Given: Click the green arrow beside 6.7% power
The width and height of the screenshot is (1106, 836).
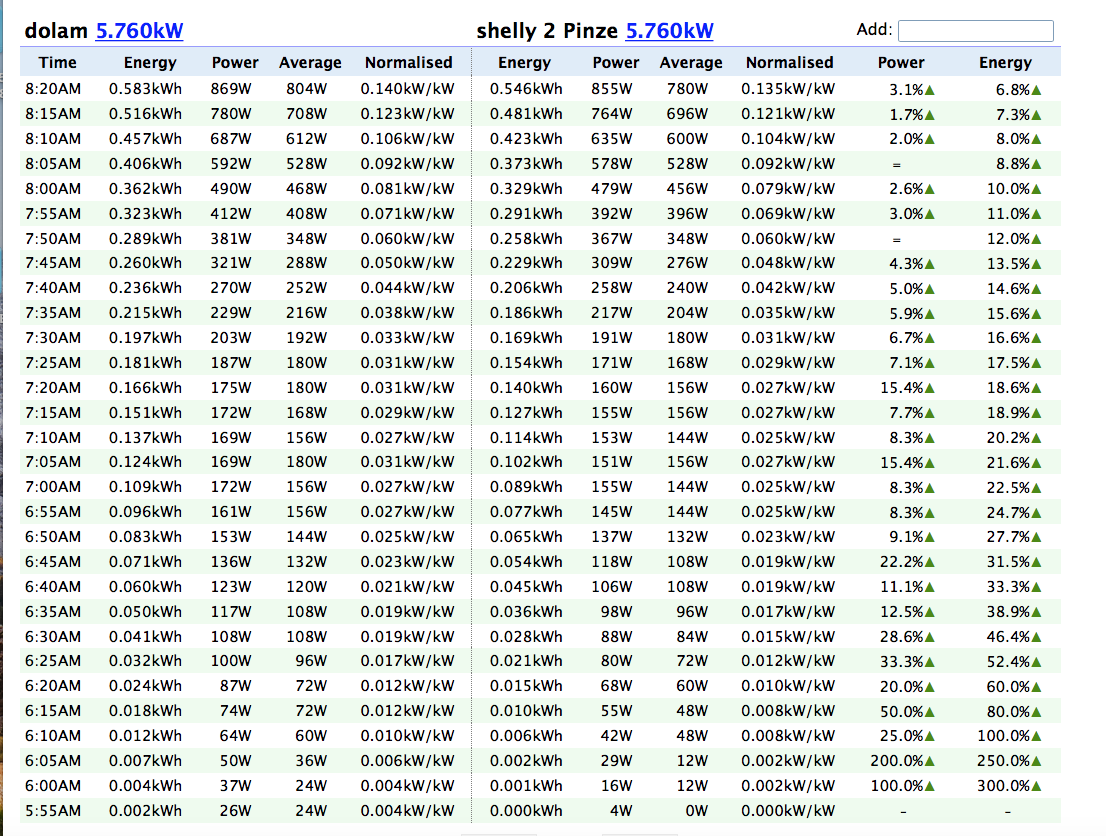Looking at the screenshot, I should pos(930,339).
